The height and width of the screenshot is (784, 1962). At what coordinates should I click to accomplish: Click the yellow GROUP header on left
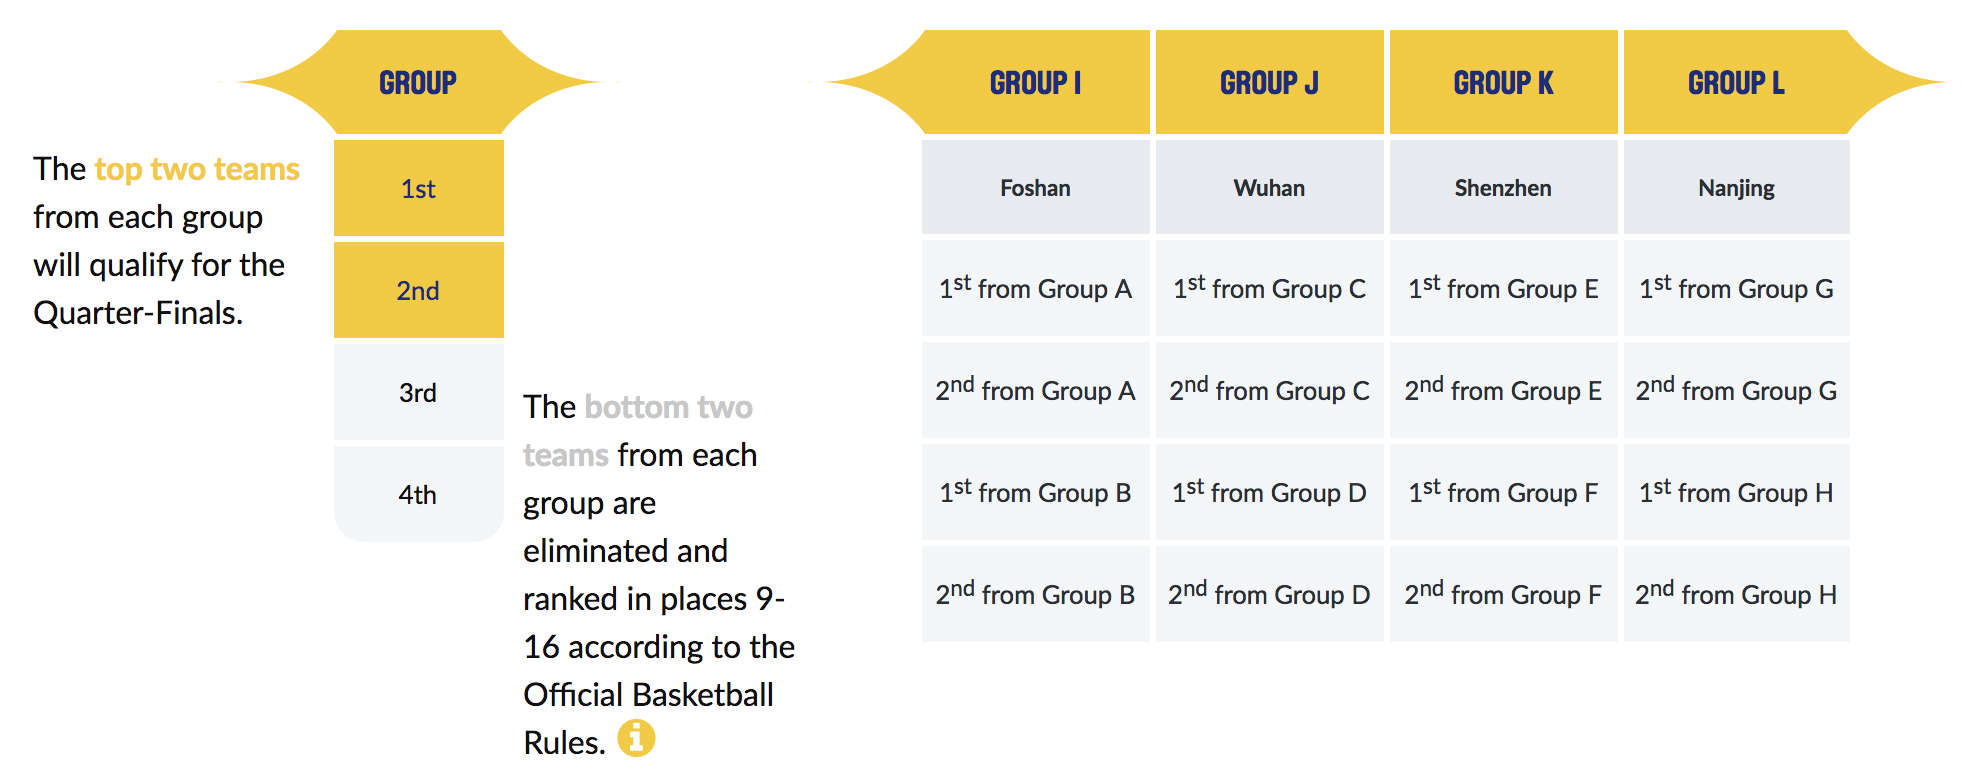coord(418,82)
